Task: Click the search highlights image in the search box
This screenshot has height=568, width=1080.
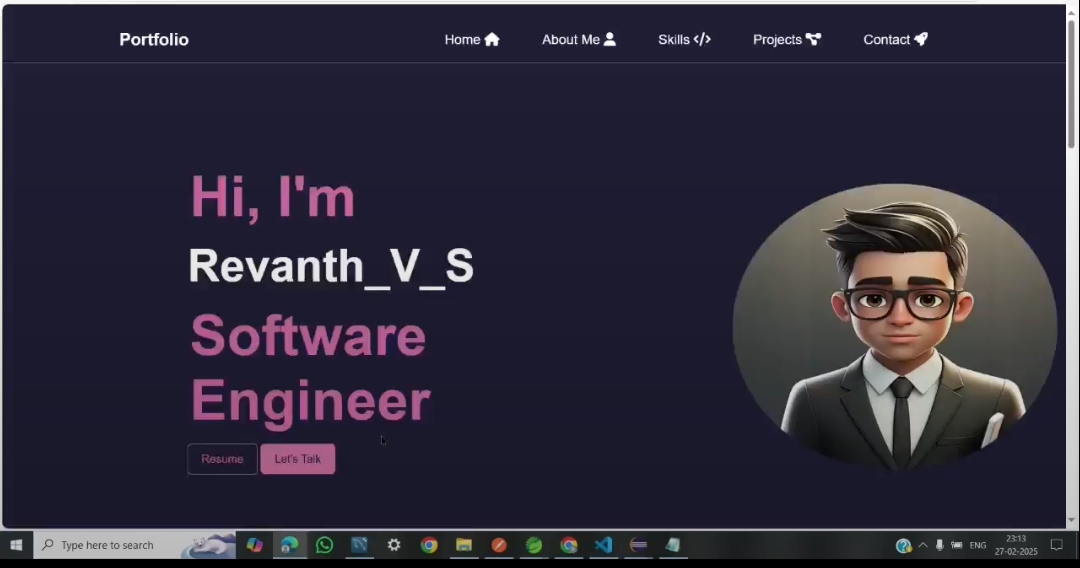Action: pos(209,545)
